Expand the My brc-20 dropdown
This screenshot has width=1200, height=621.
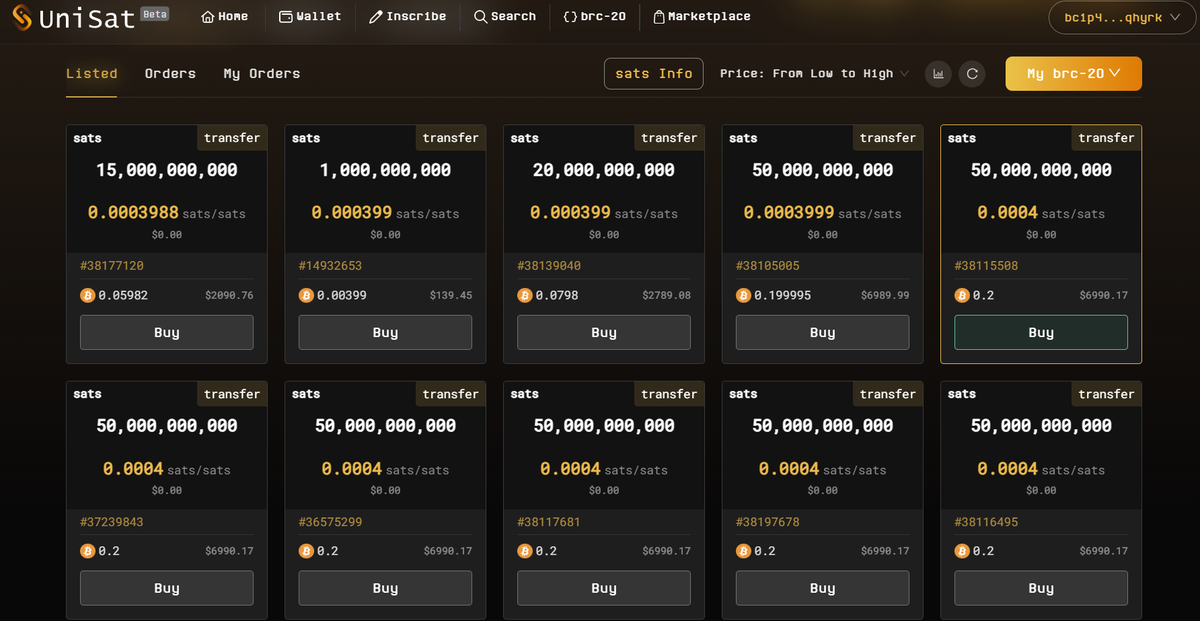point(1073,74)
